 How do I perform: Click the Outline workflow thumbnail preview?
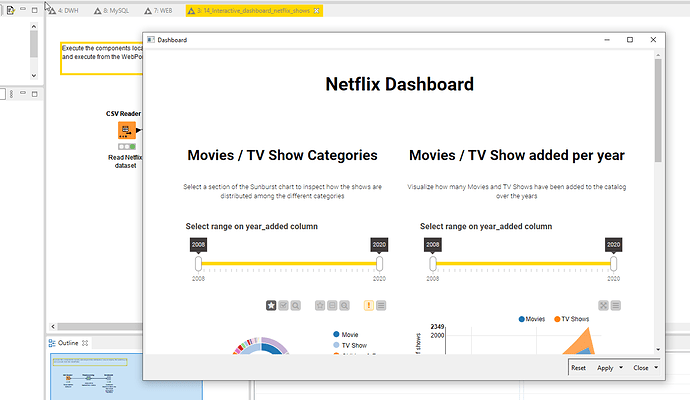pos(126,377)
